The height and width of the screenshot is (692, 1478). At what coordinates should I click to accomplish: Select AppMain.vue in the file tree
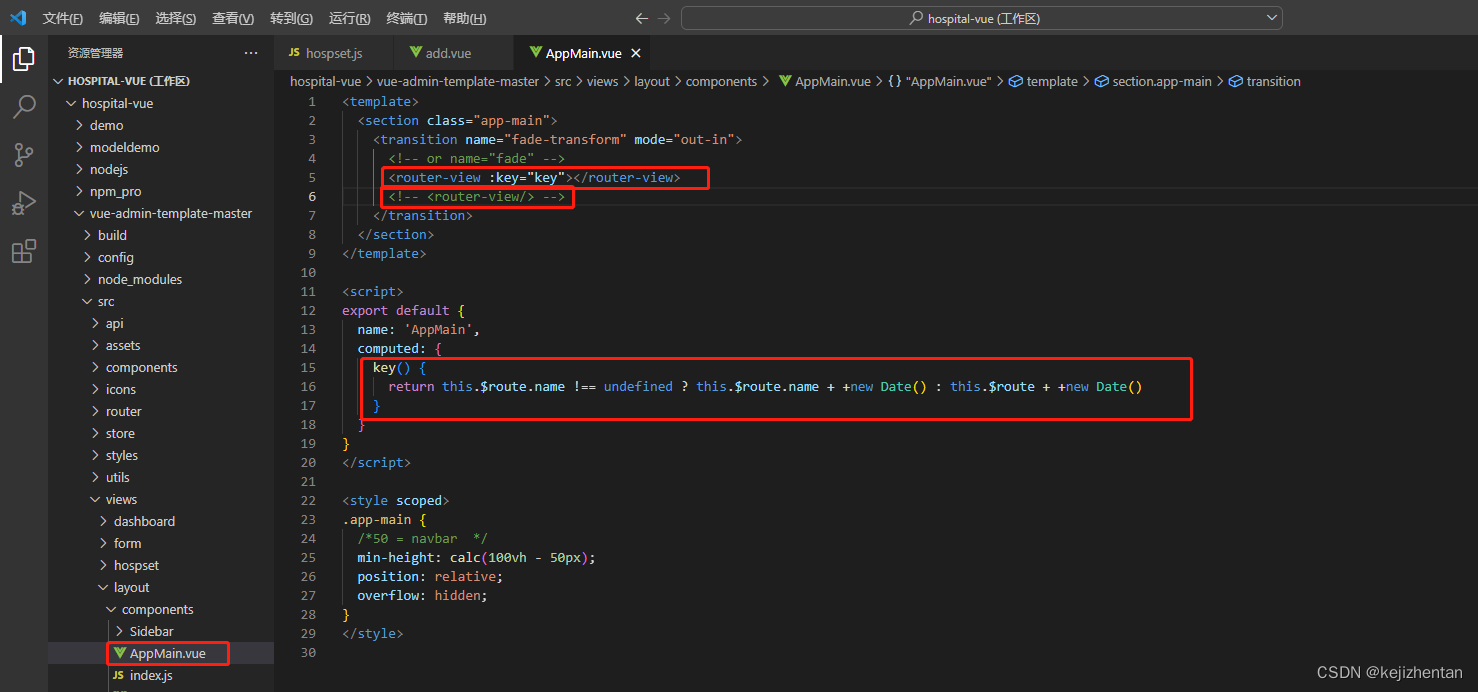tap(161, 653)
